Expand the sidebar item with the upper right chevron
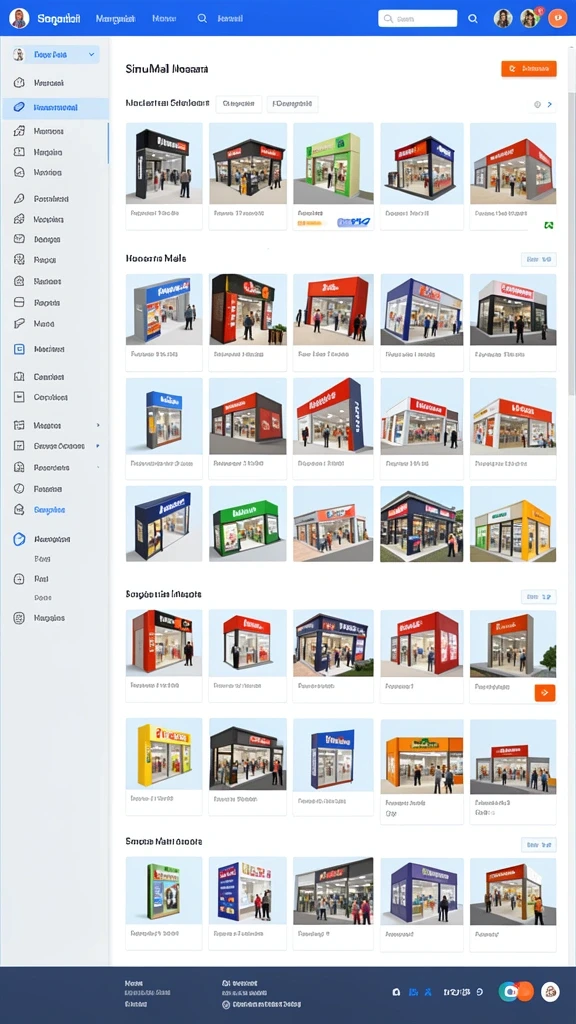This screenshot has height=1024, width=576. click(55, 425)
